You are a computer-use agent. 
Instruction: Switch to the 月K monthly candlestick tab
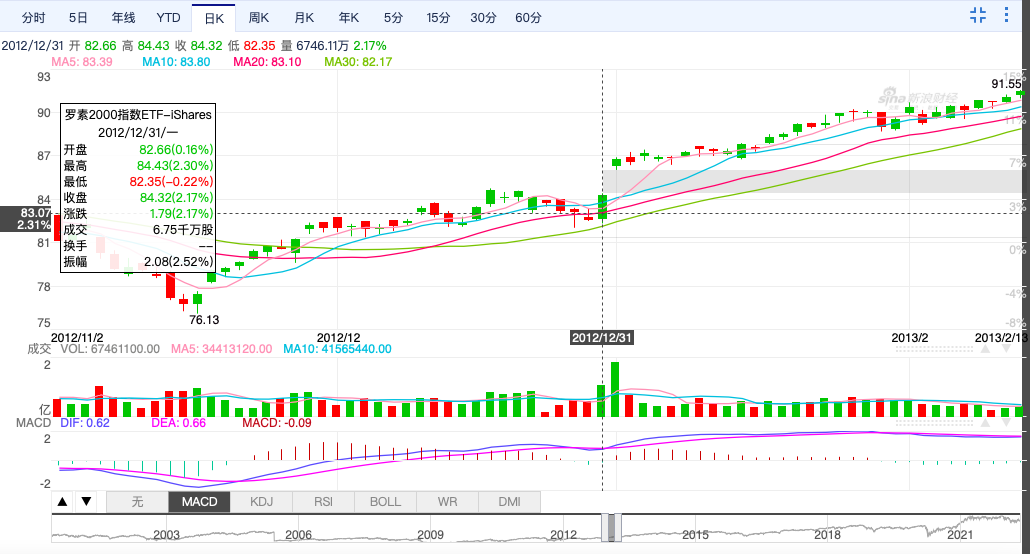pyautogui.click(x=304, y=18)
